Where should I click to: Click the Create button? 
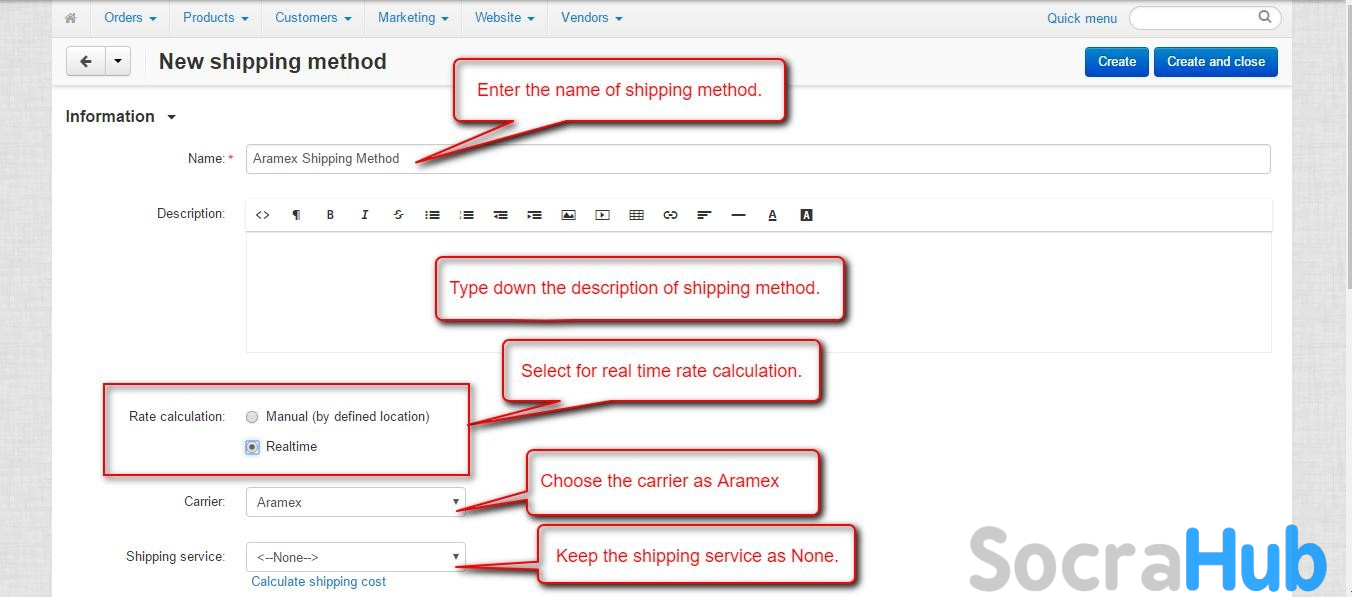1116,62
